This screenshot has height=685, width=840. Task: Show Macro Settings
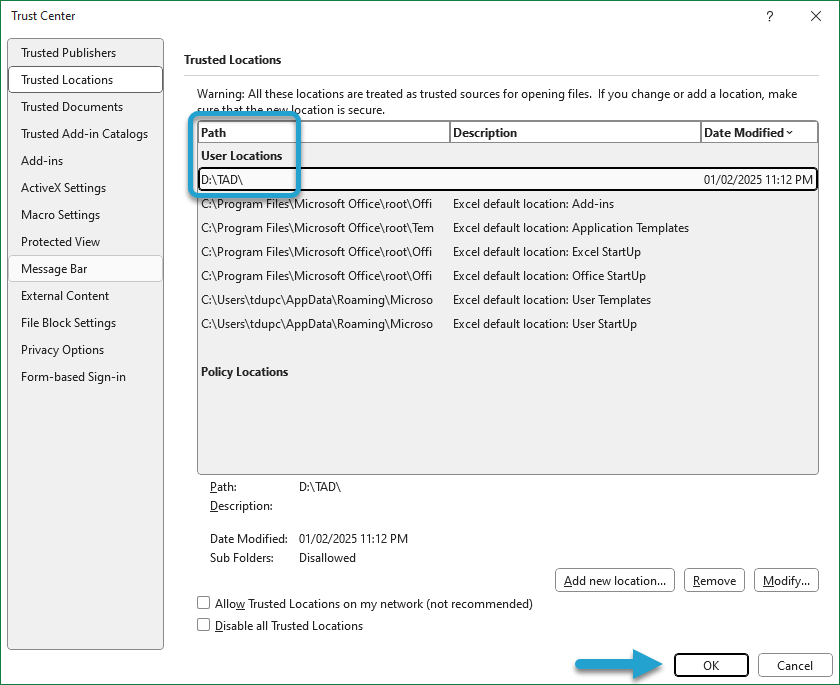click(86, 215)
